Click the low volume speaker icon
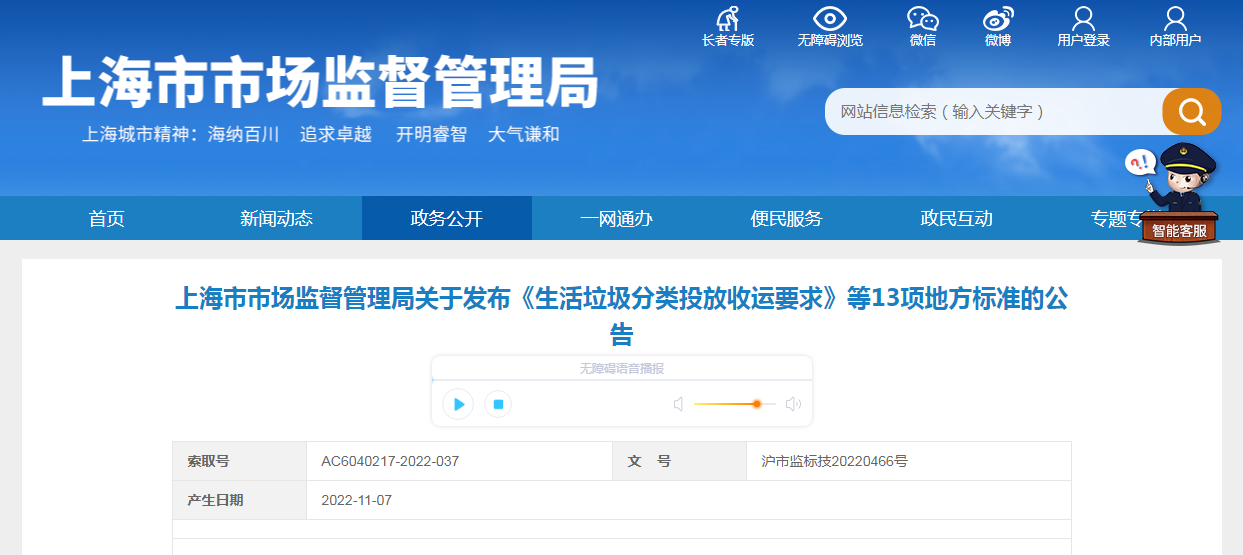The height and width of the screenshot is (555, 1243). coord(678,404)
